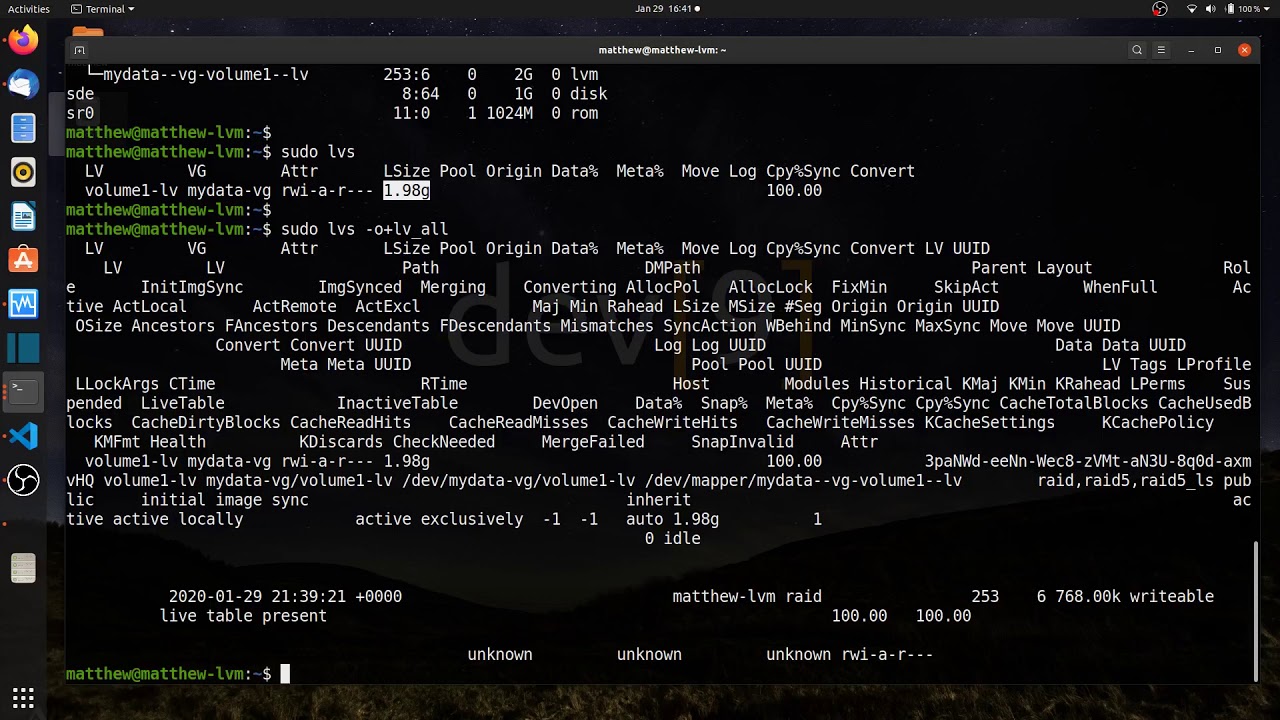Click the 'inherit' allocation value
1280x720 pixels.
pyautogui.click(x=659, y=500)
